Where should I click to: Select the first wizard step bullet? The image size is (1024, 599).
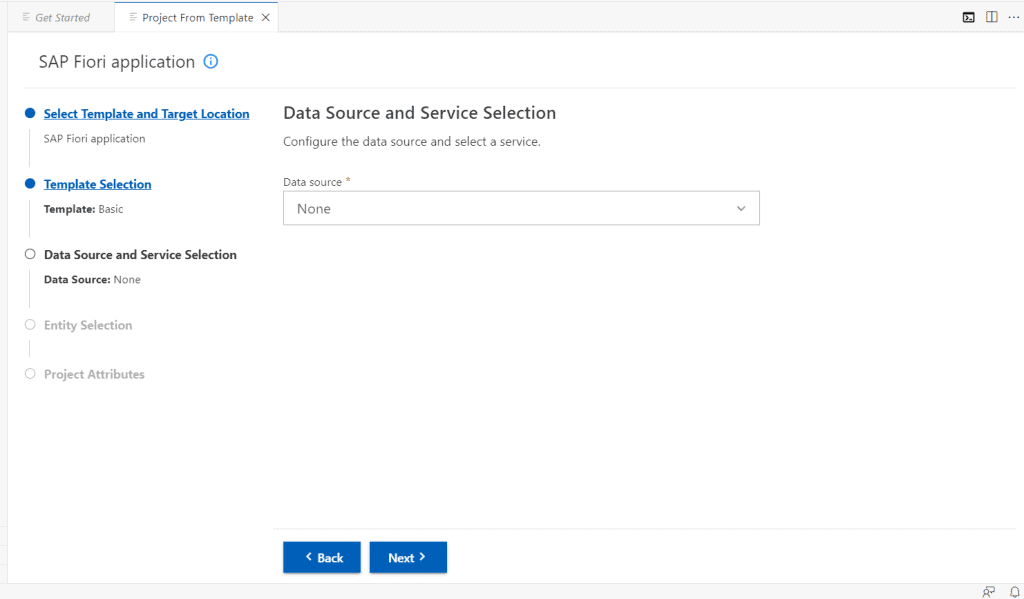click(30, 113)
